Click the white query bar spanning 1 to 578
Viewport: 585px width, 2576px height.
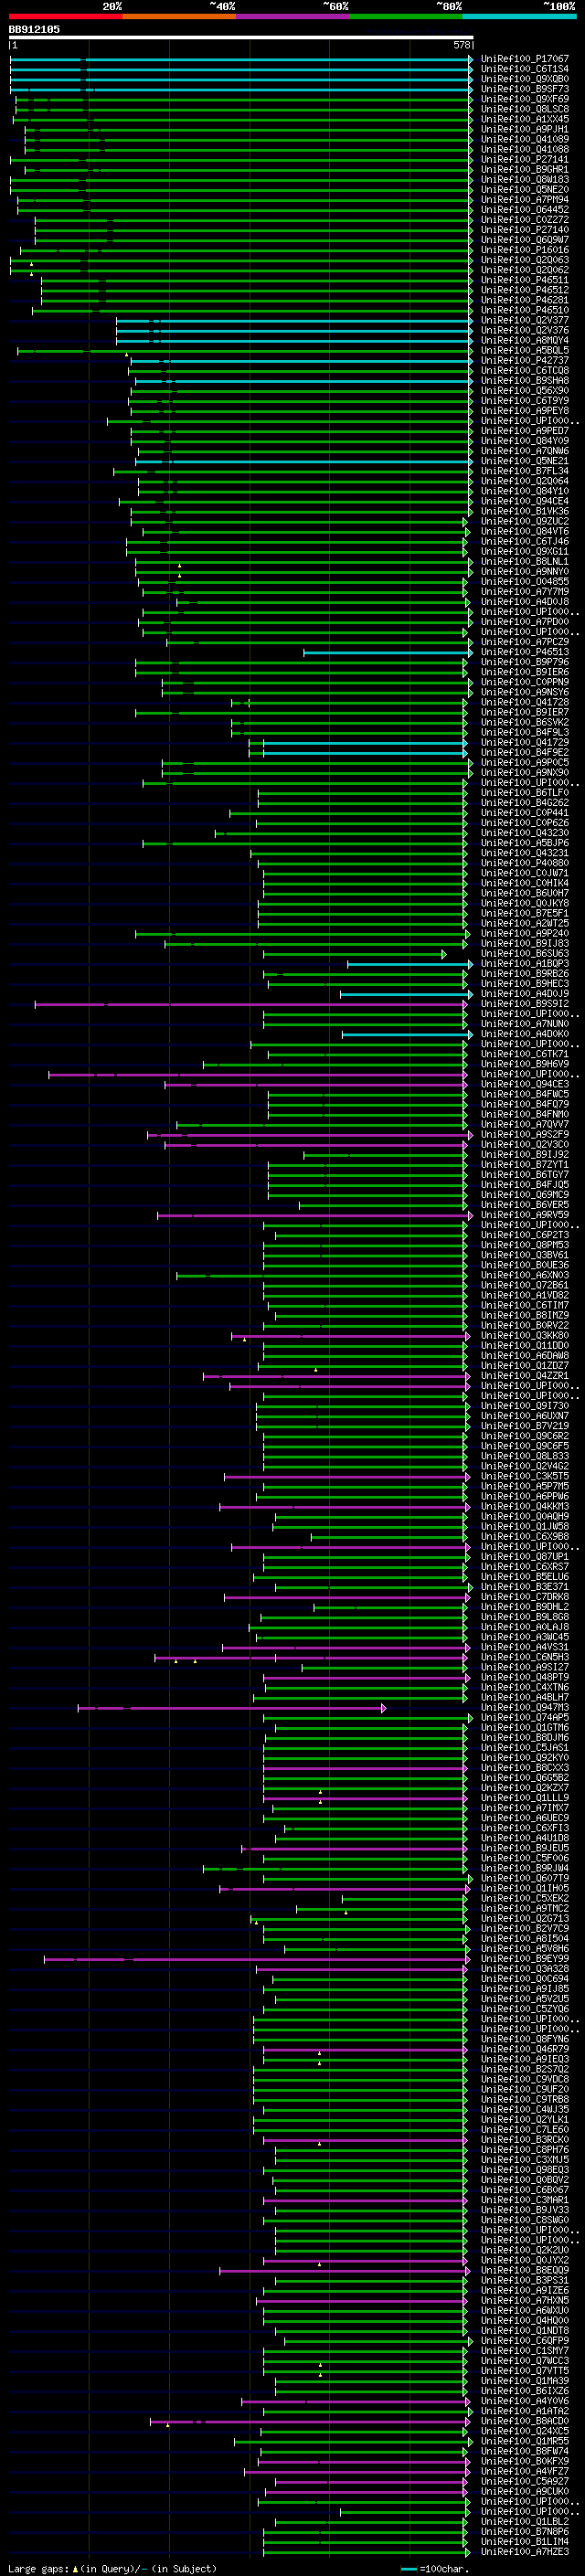[241, 37]
